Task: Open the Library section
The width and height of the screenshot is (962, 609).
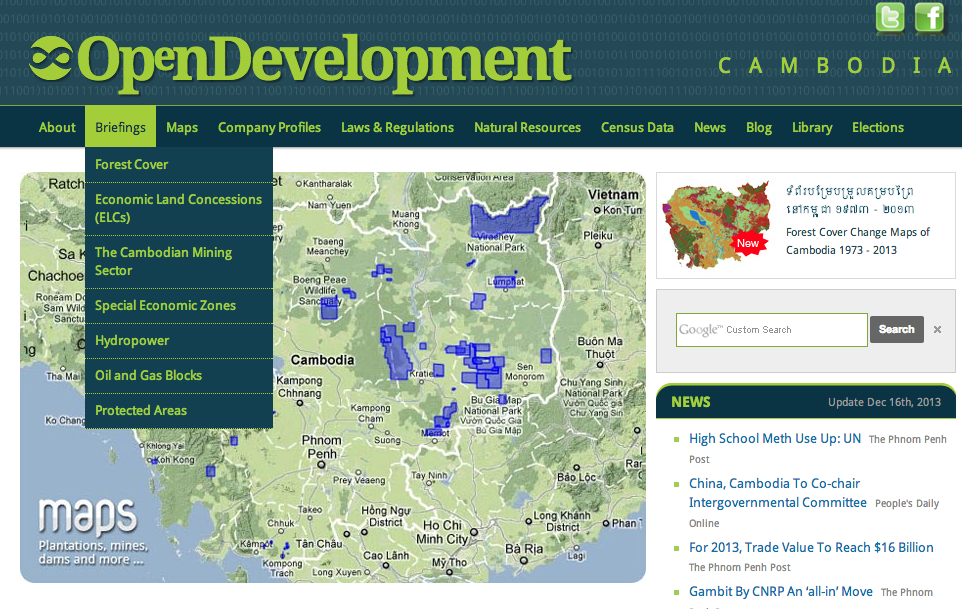Action: [x=812, y=128]
